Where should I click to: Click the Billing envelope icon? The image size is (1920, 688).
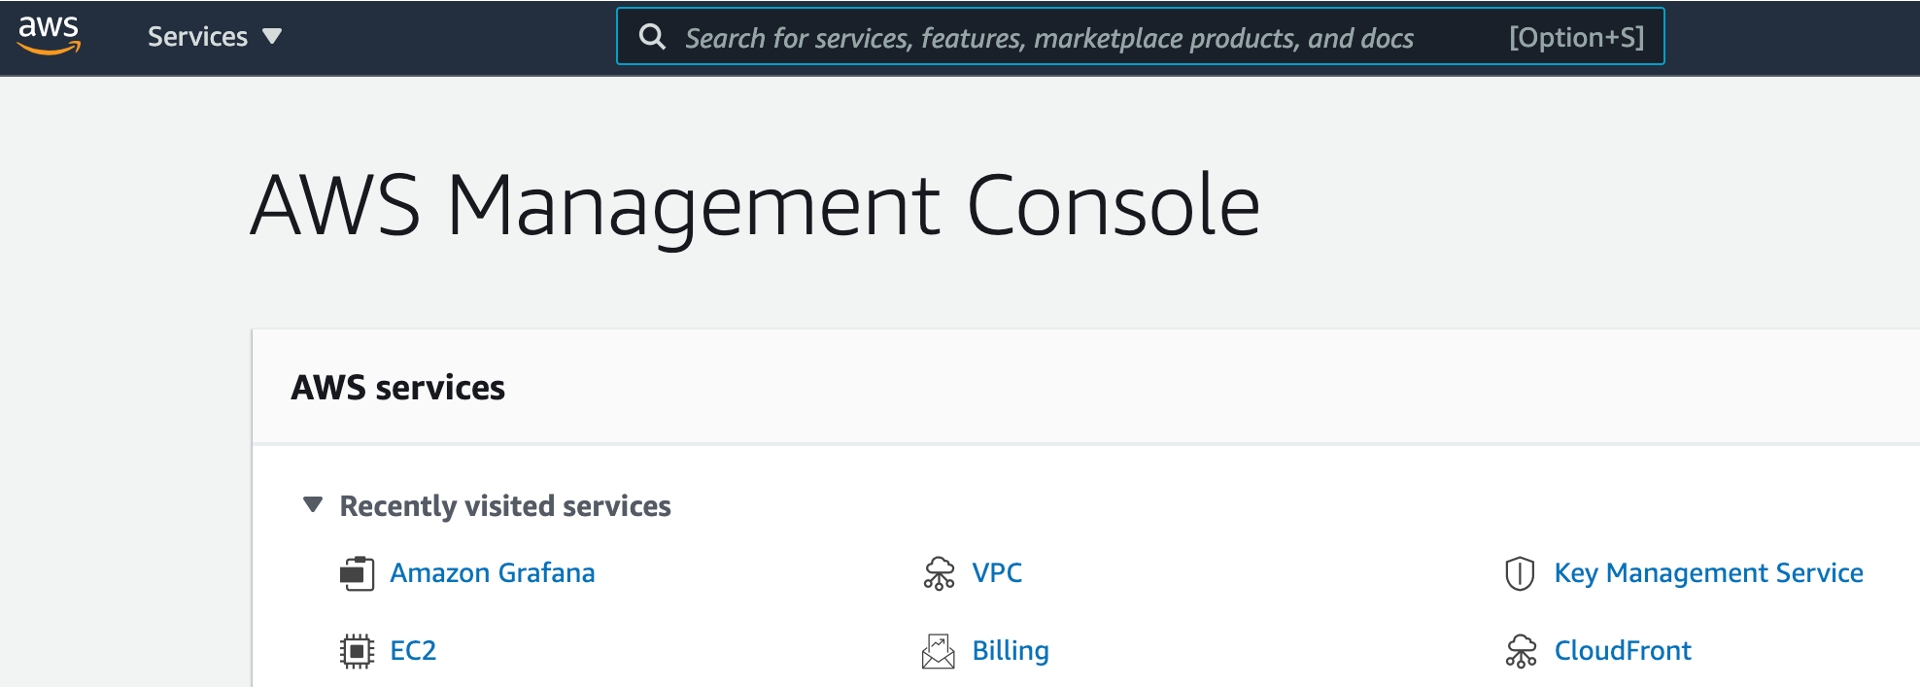click(938, 651)
